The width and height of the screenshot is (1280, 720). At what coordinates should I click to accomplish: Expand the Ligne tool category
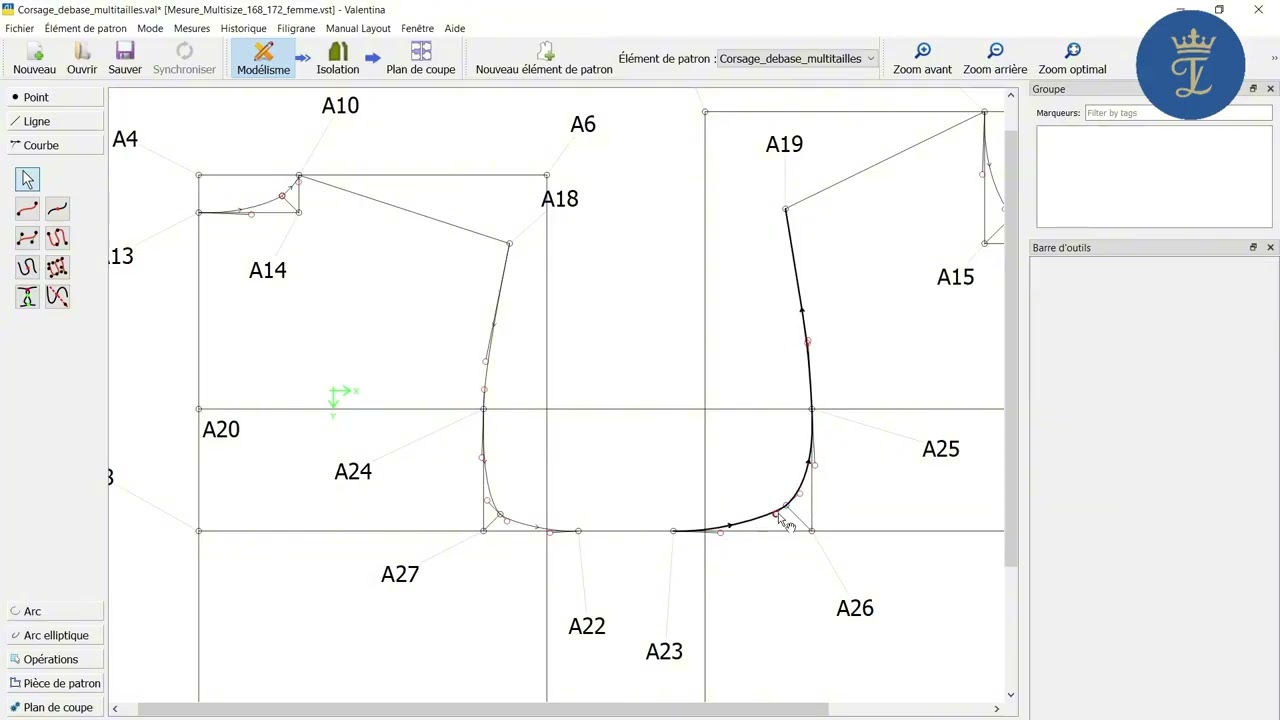pos(55,121)
